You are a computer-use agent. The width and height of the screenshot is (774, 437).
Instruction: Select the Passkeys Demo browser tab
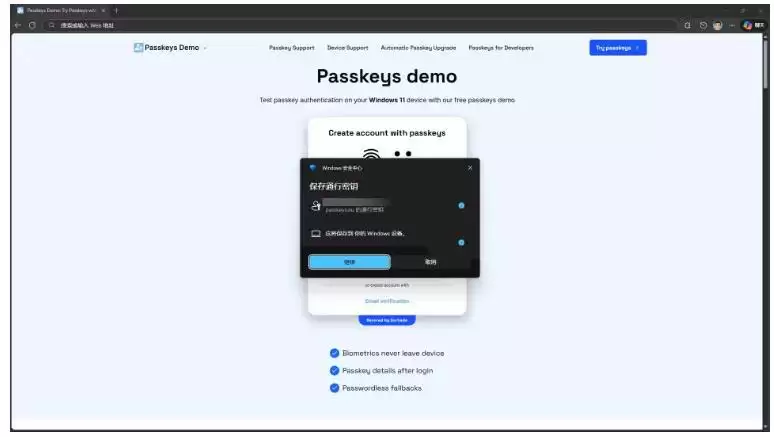(59, 10)
